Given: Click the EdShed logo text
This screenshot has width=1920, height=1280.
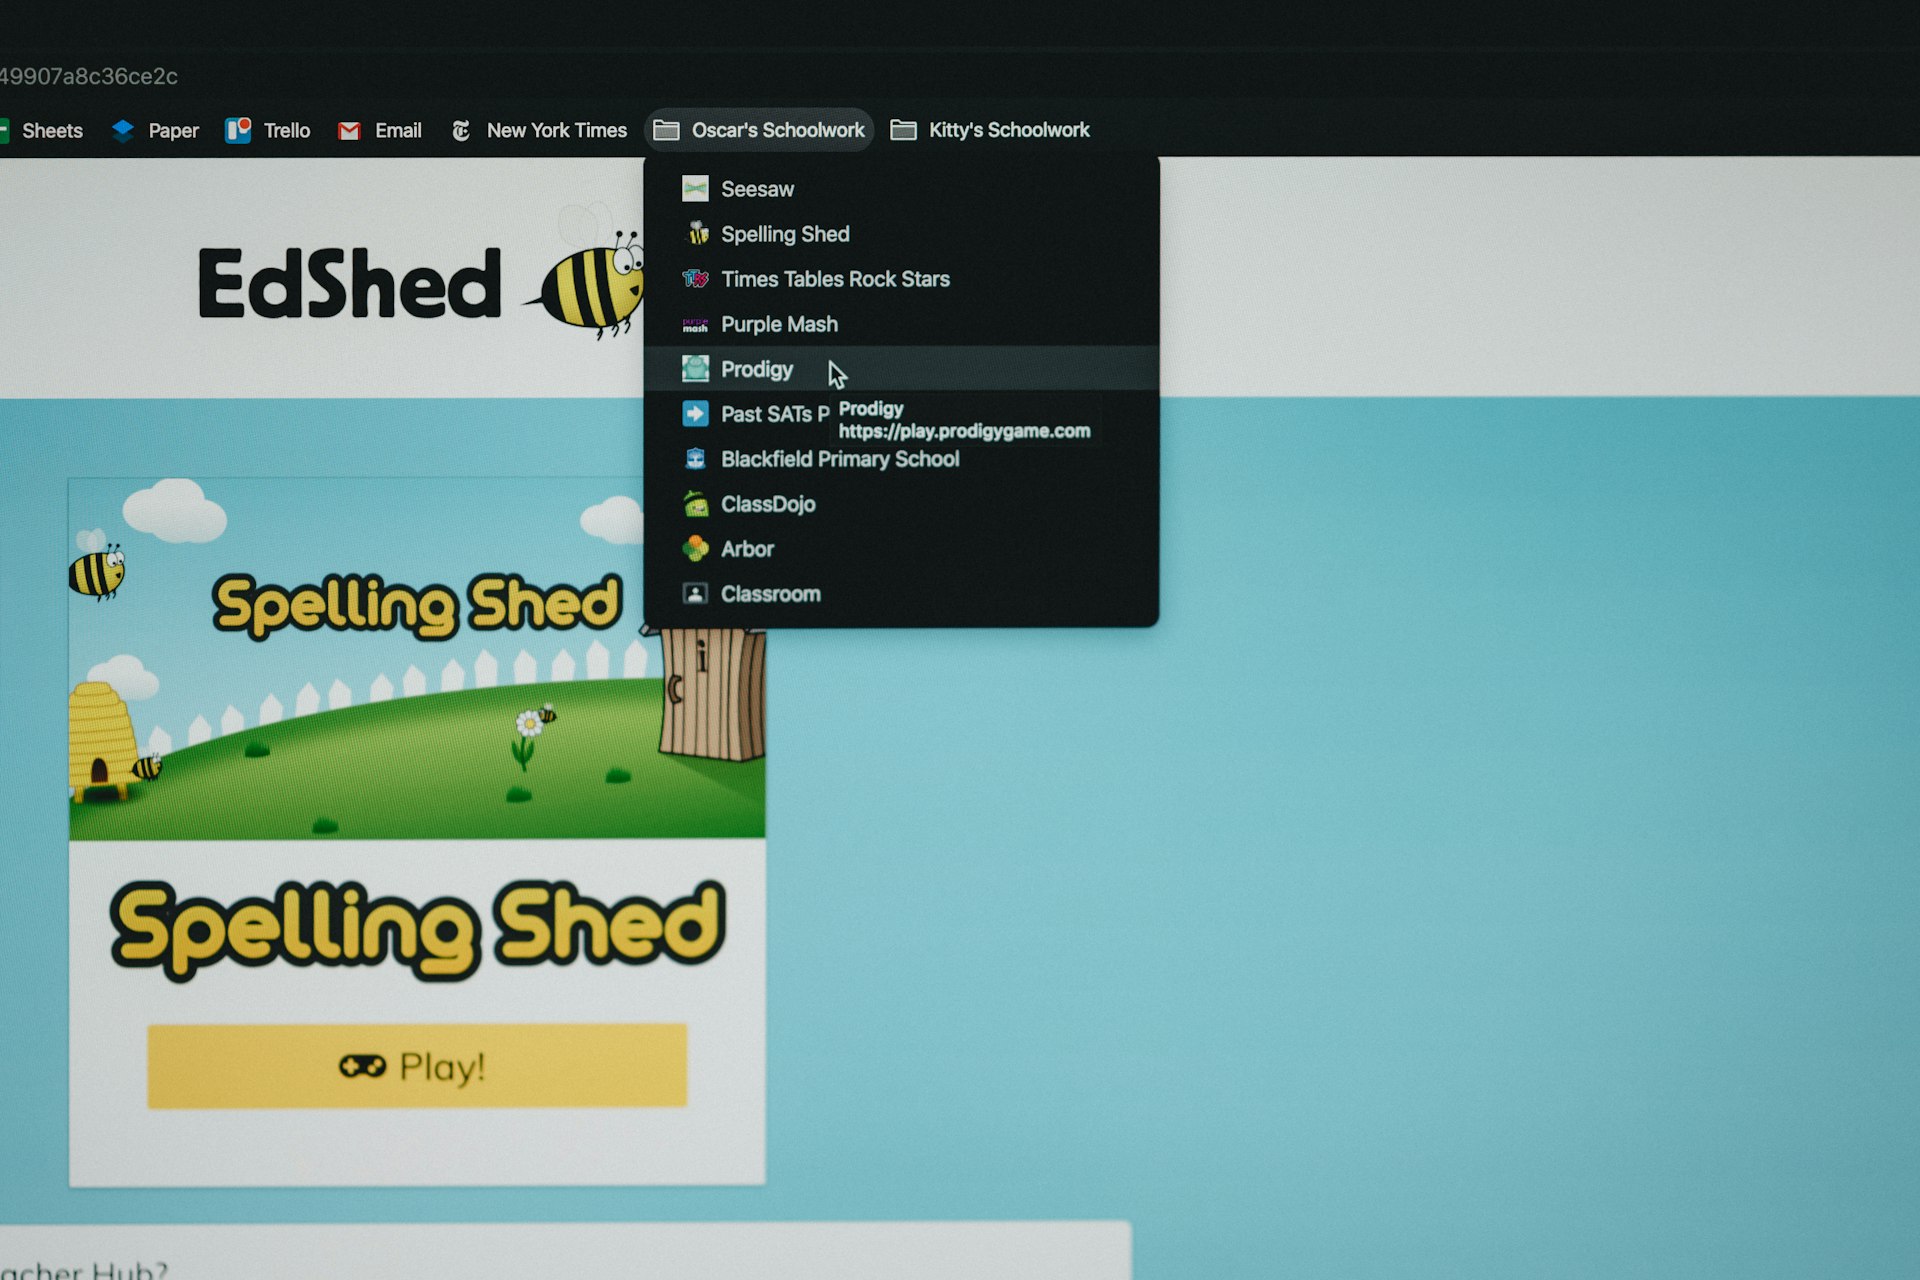Looking at the screenshot, I should click(349, 284).
